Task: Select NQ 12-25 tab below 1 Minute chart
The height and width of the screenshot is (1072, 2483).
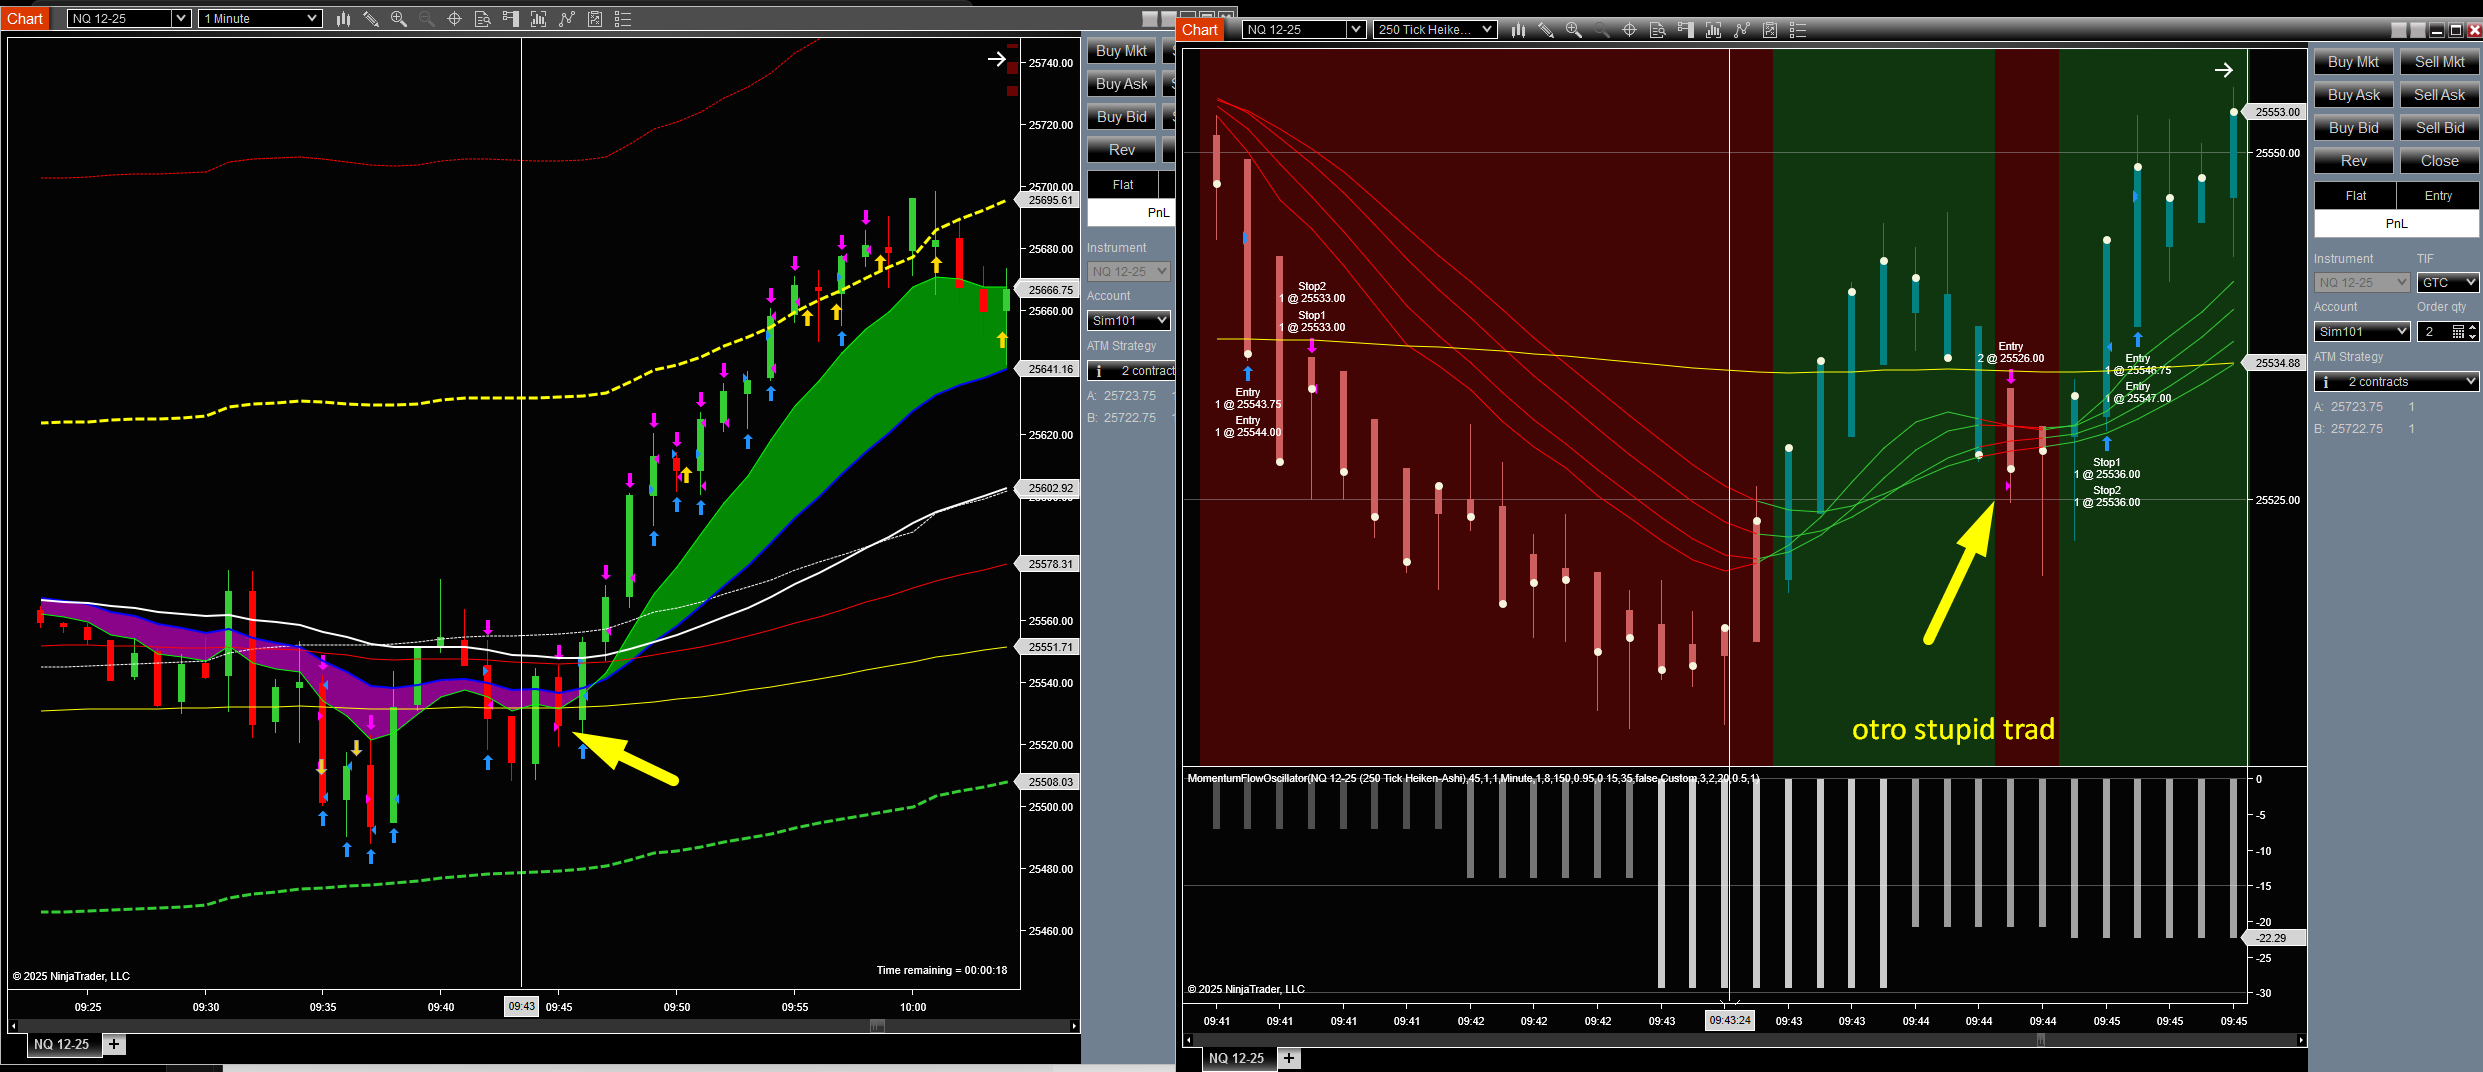Action: tap(62, 1044)
